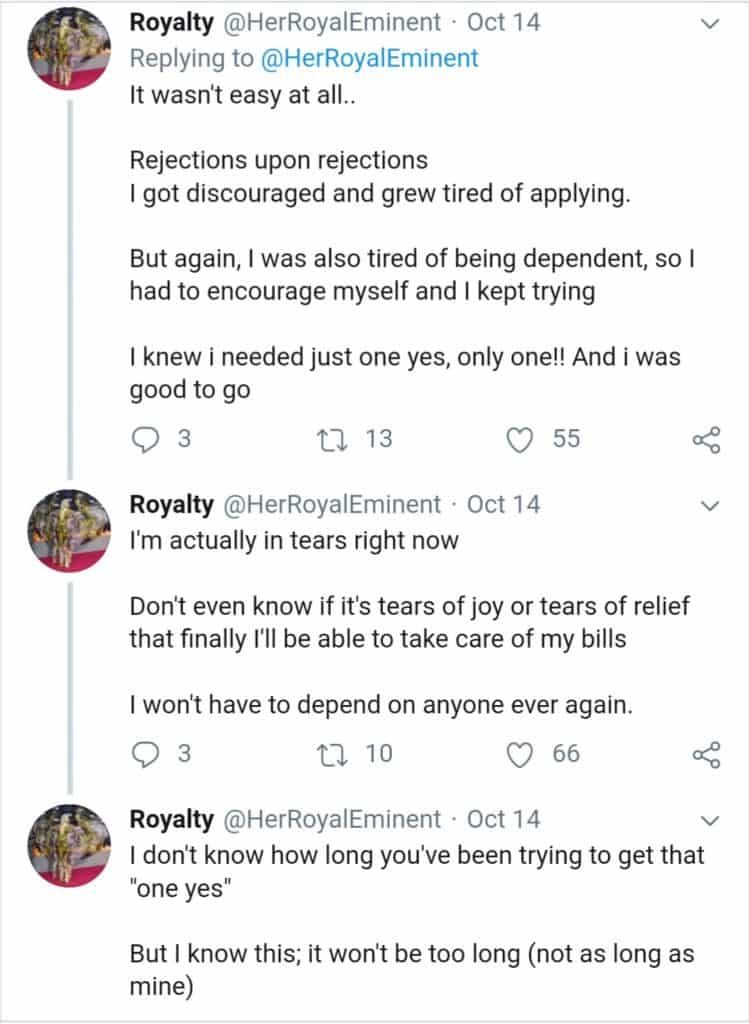749x1024 pixels.
Task: Like the tweet with 55 likes
Action: tap(520, 439)
